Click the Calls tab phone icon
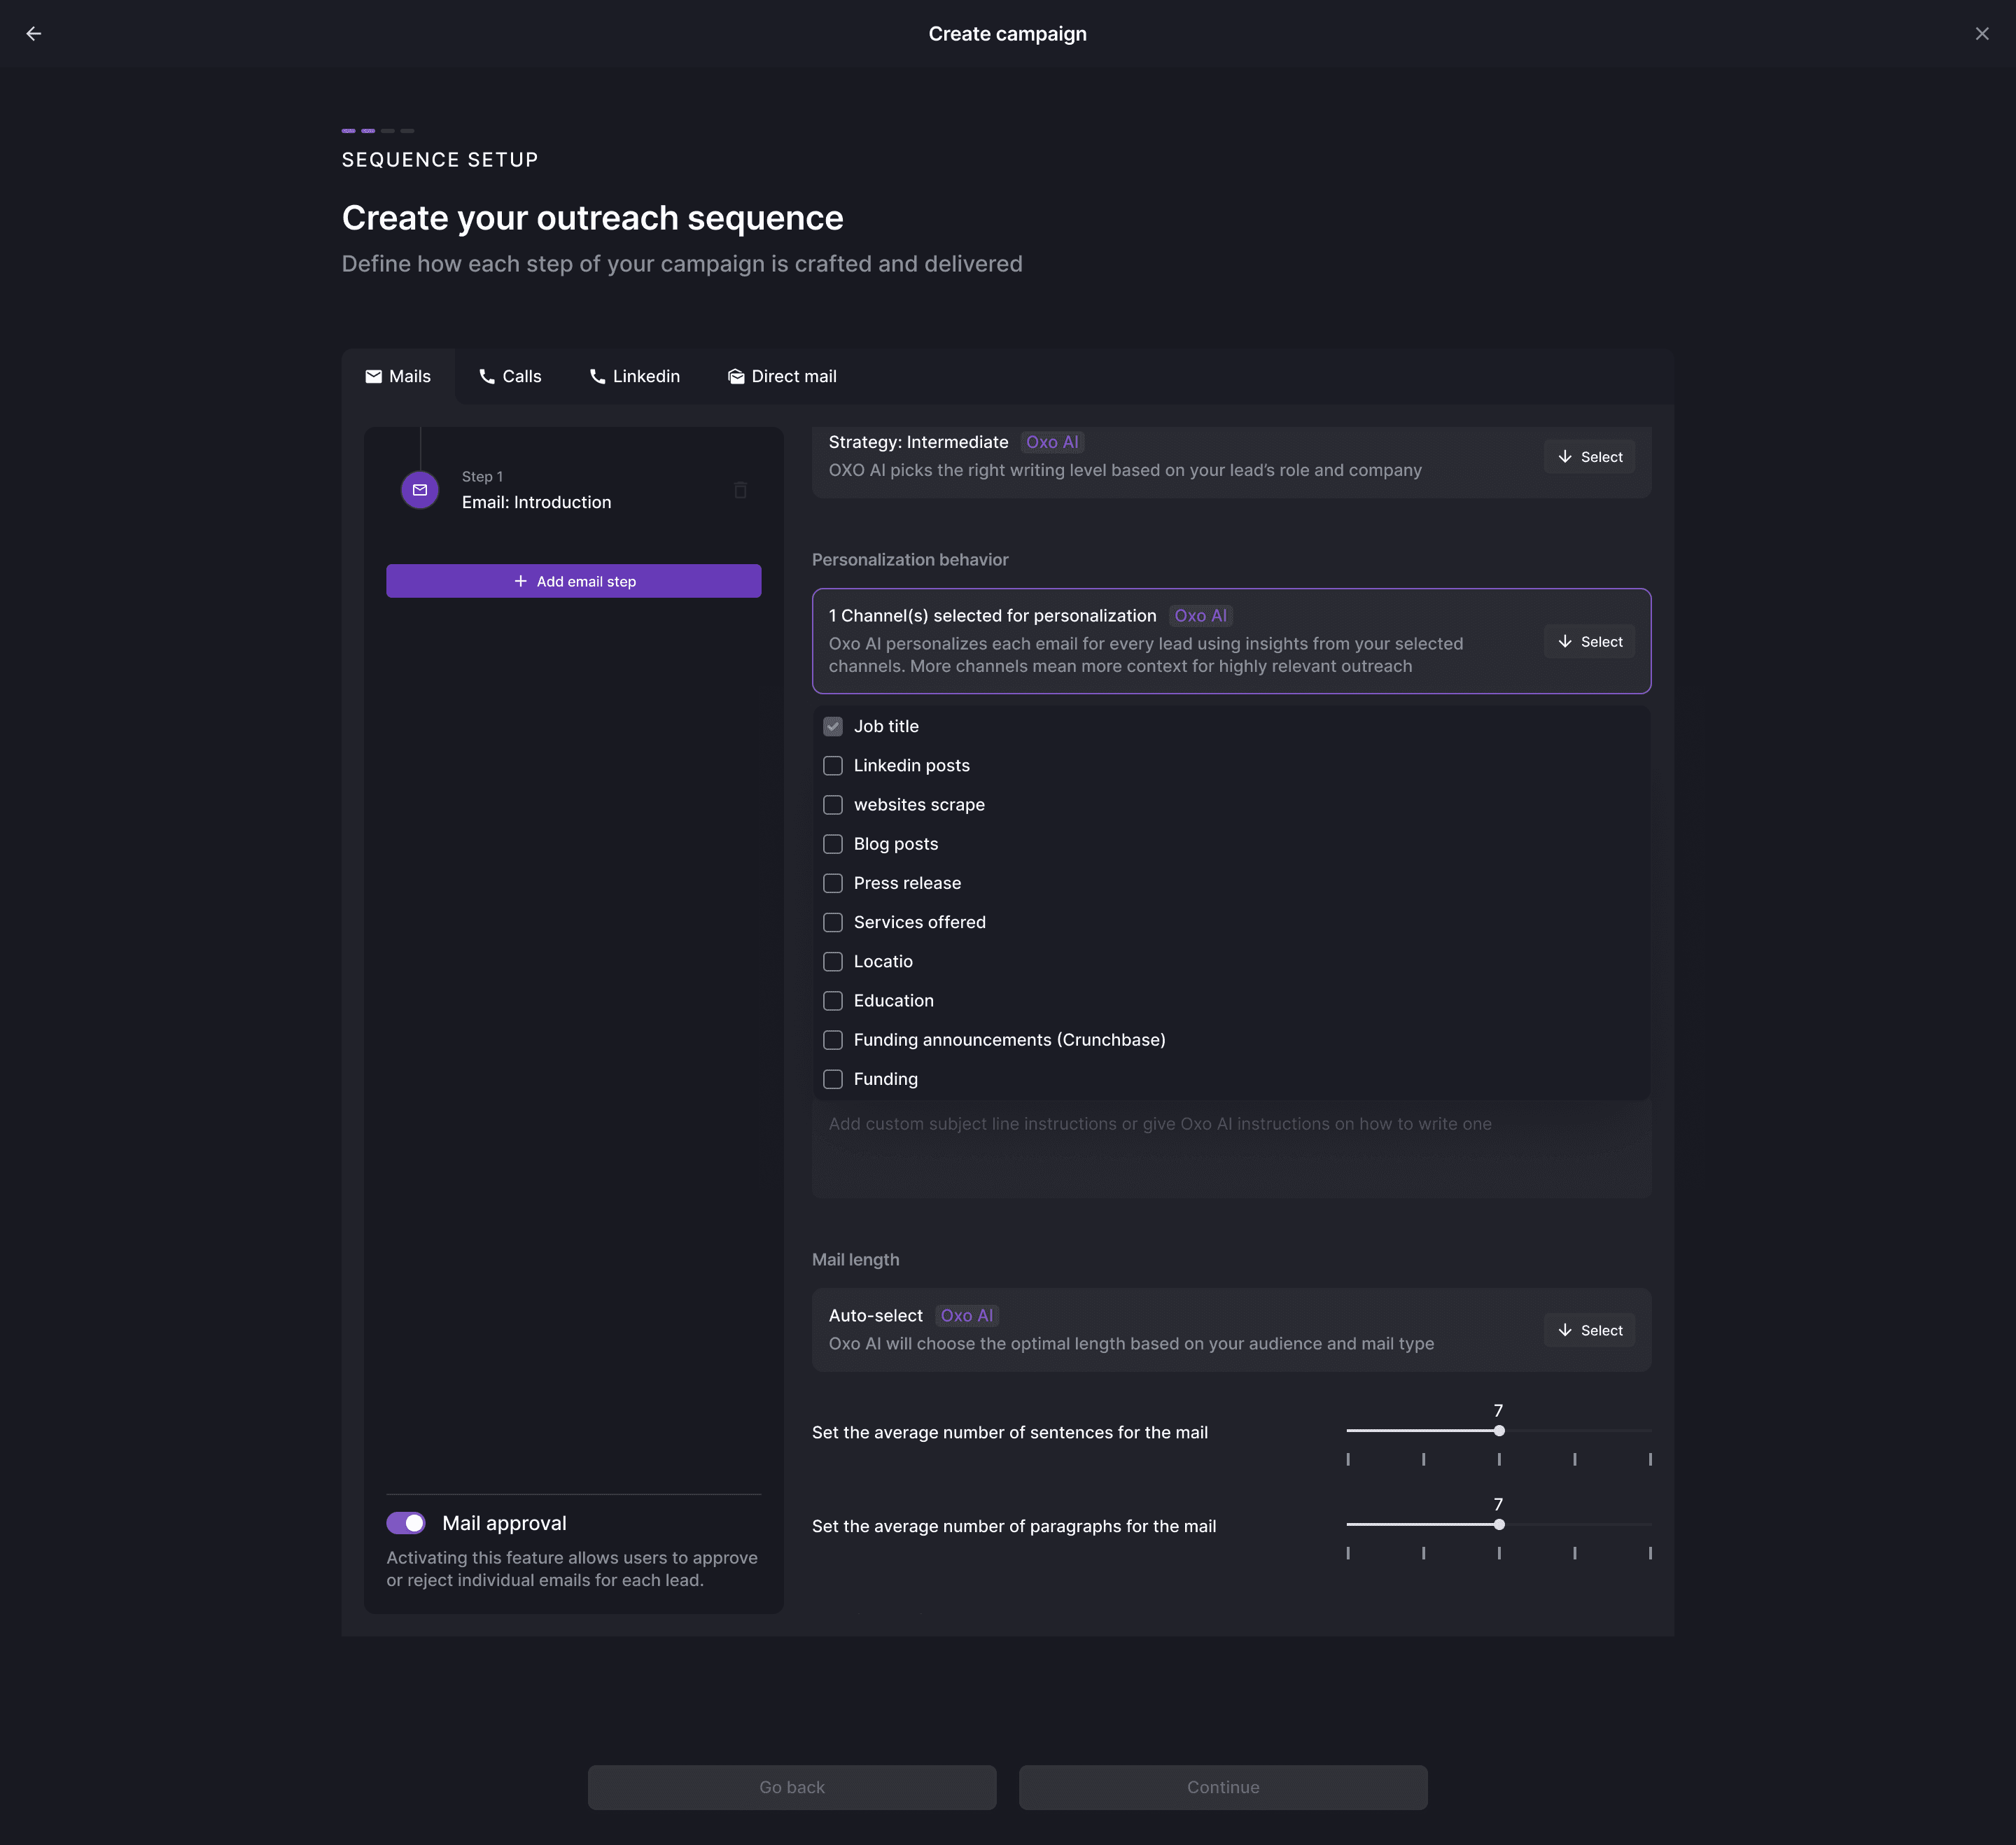The image size is (2016, 1845). point(487,377)
